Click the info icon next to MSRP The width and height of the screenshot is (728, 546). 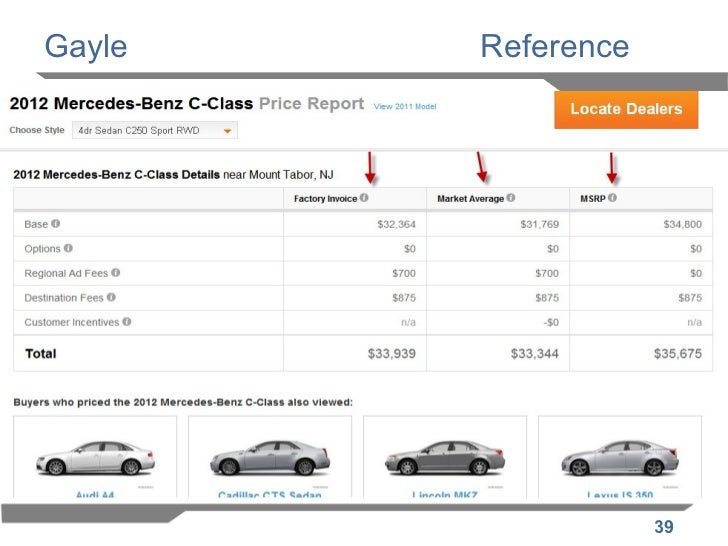pyautogui.click(x=612, y=197)
